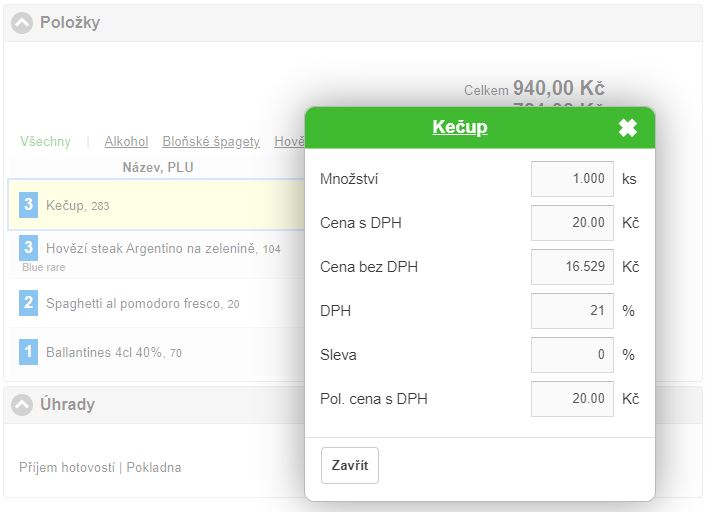This screenshot has width=712, height=512.
Task: Close the Kečup dialog with the X icon
Action: pos(627,128)
